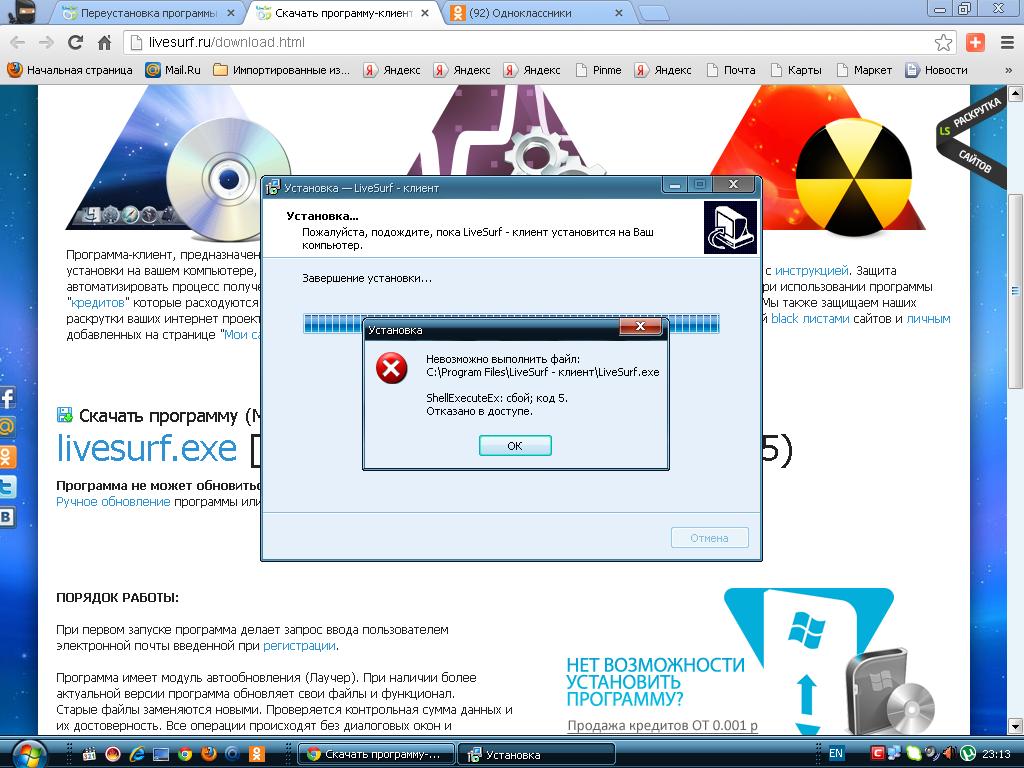Open uTorrent tray icon
The image size is (1024, 768).
click(968, 754)
